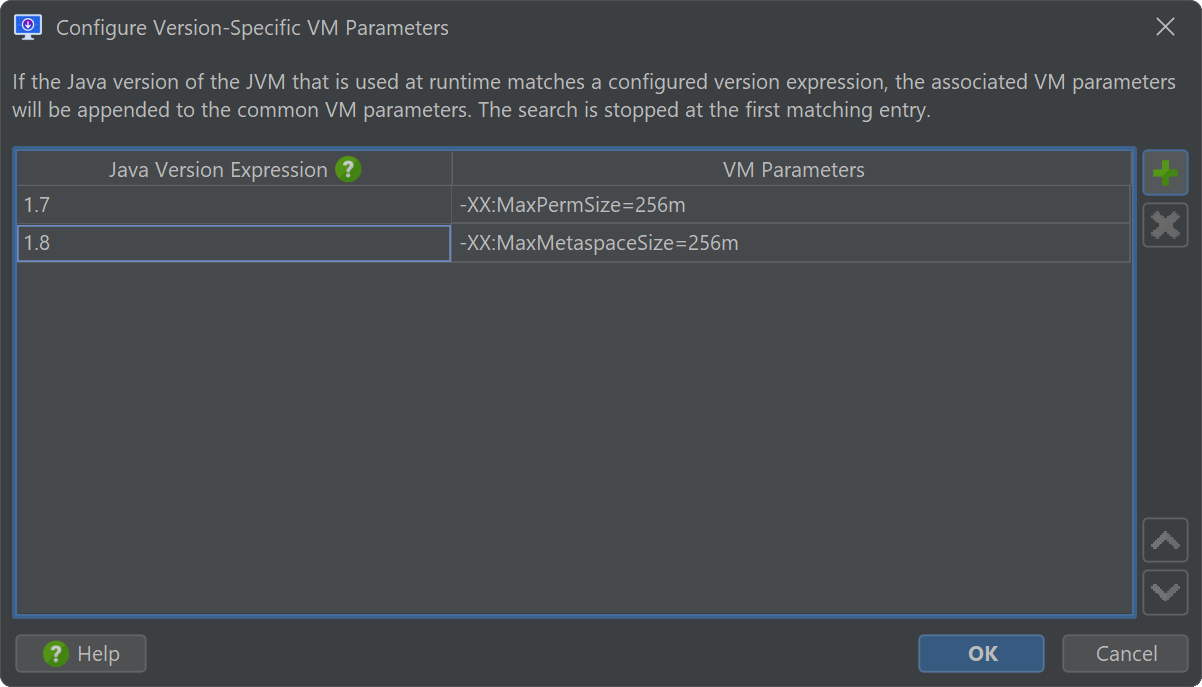Click the green plus add-entry icon

tap(1165, 173)
